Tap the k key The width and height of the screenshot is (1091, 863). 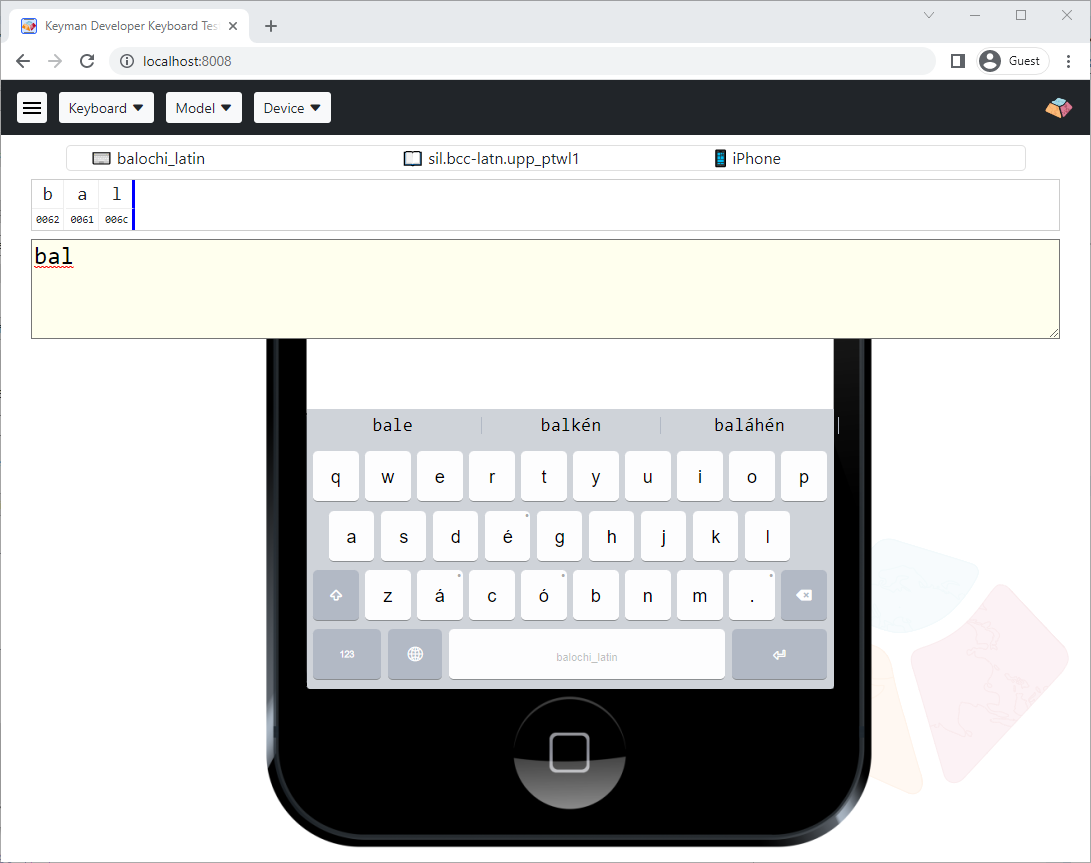[715, 537]
